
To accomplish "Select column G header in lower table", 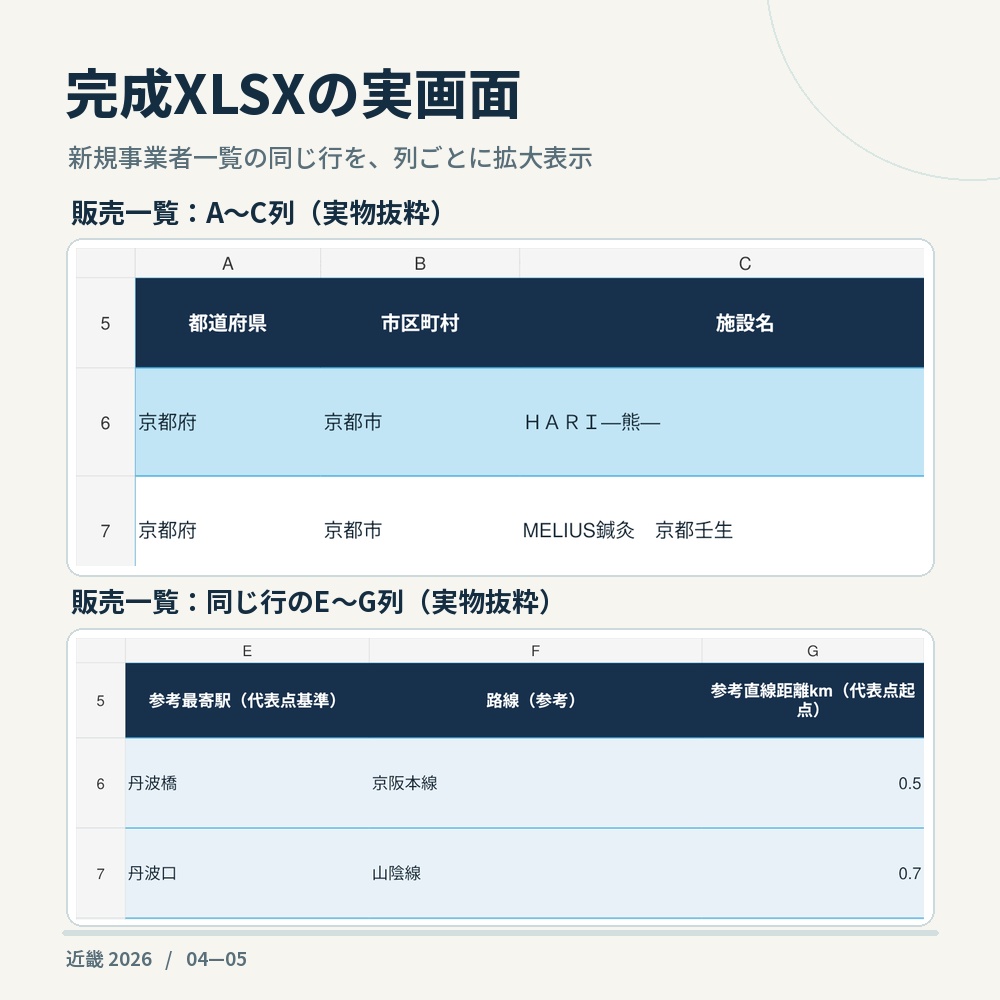I will tap(812, 651).
